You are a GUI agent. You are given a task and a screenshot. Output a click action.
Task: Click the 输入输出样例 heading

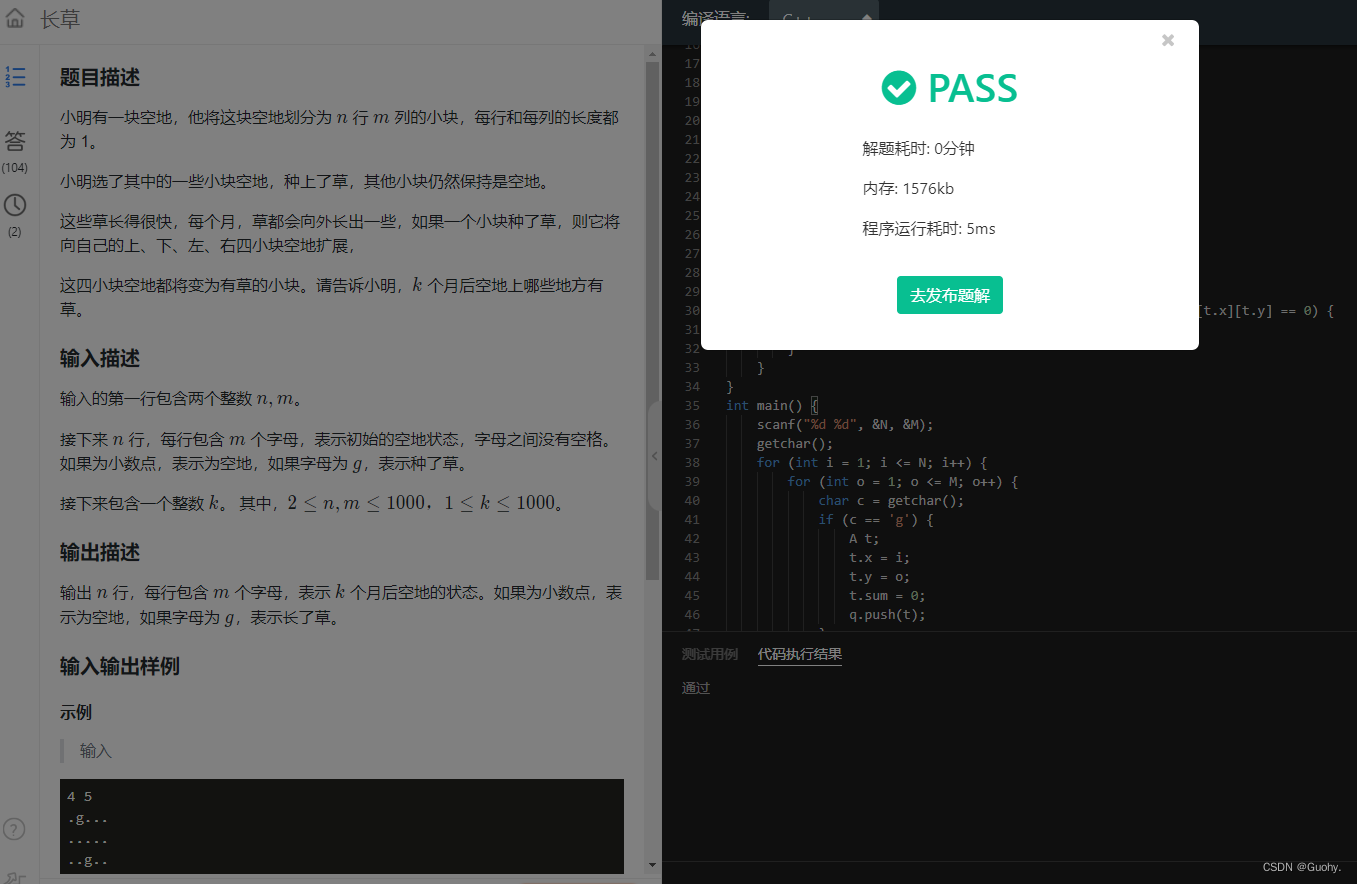(x=120, y=666)
